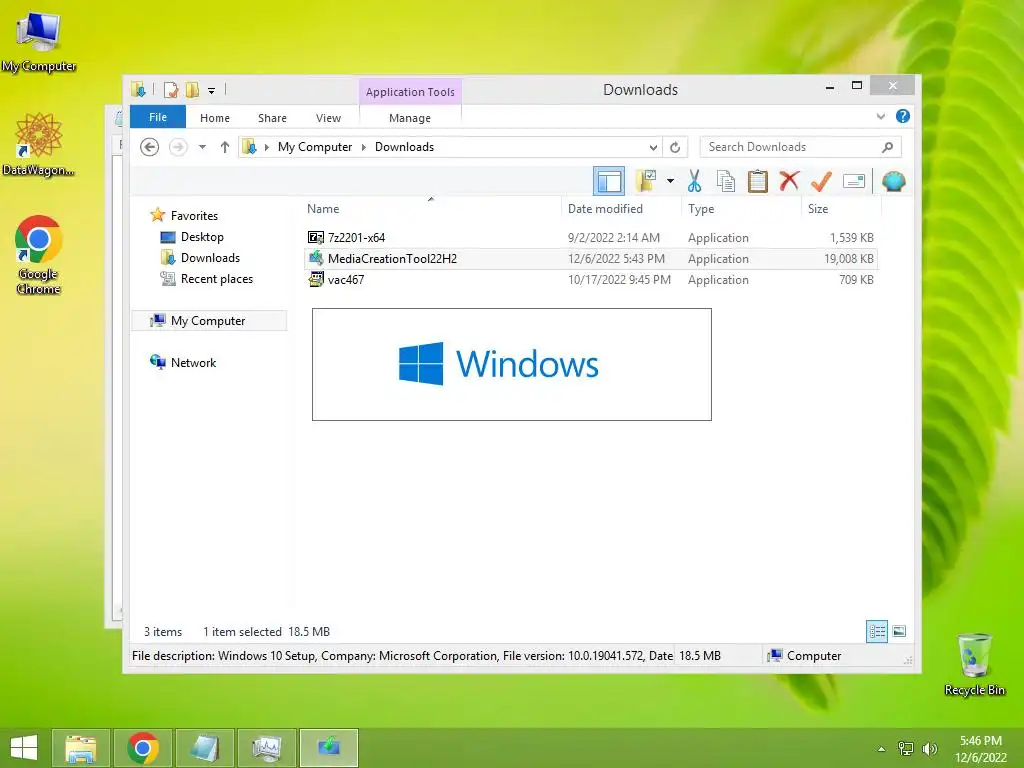Select the Google Chrome desktop shortcut

click(39, 255)
